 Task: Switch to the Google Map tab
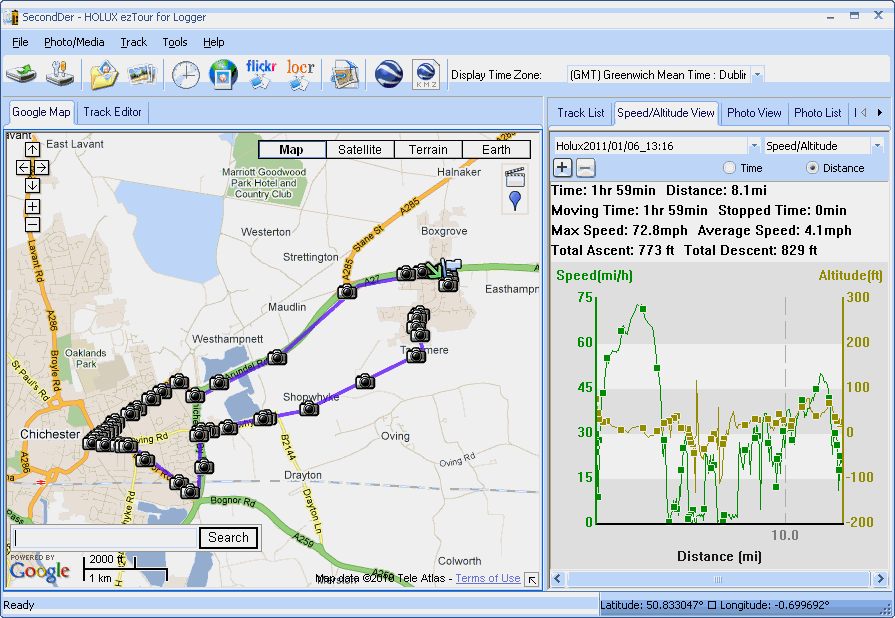(x=41, y=112)
